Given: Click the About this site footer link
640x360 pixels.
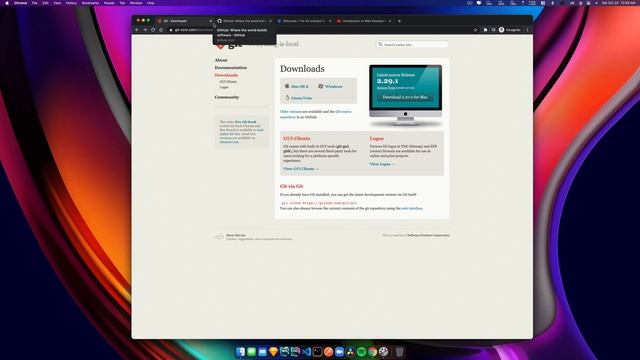Looking at the screenshot, I should 236,235.
